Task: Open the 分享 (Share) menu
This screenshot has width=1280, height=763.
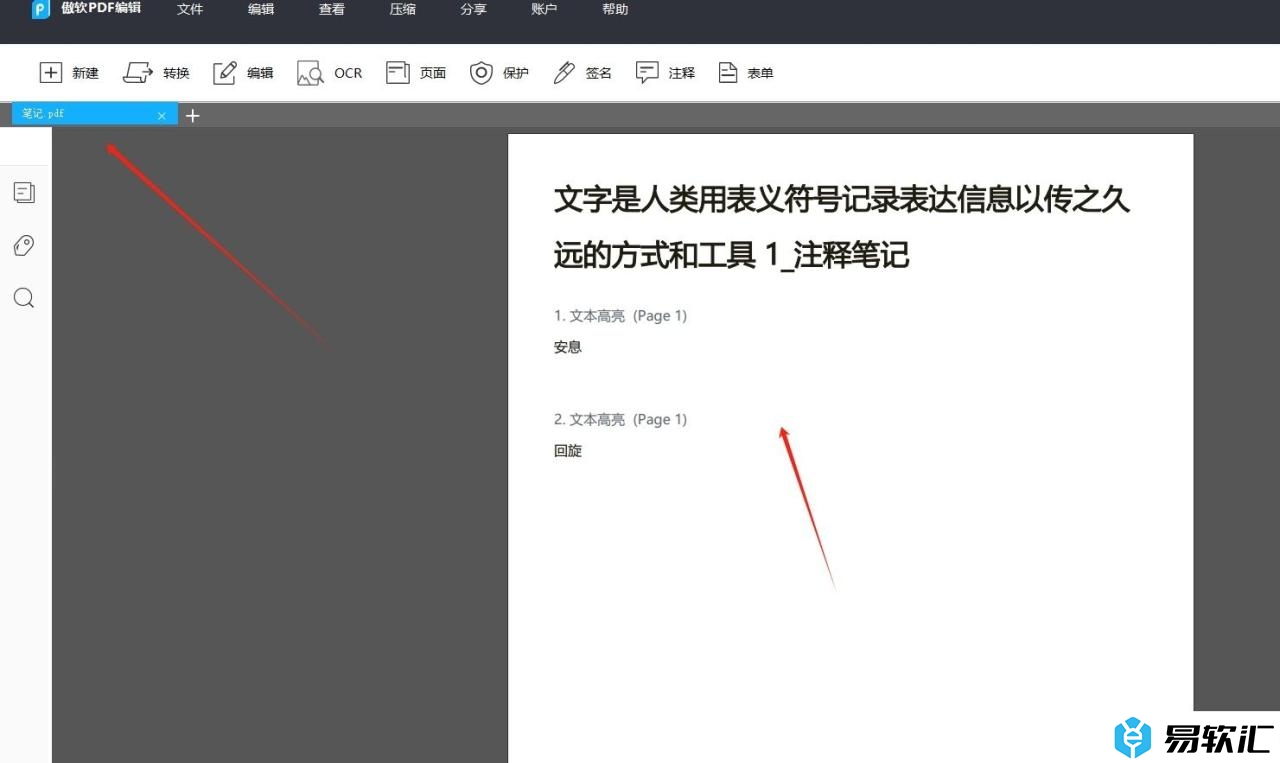Action: (x=474, y=9)
